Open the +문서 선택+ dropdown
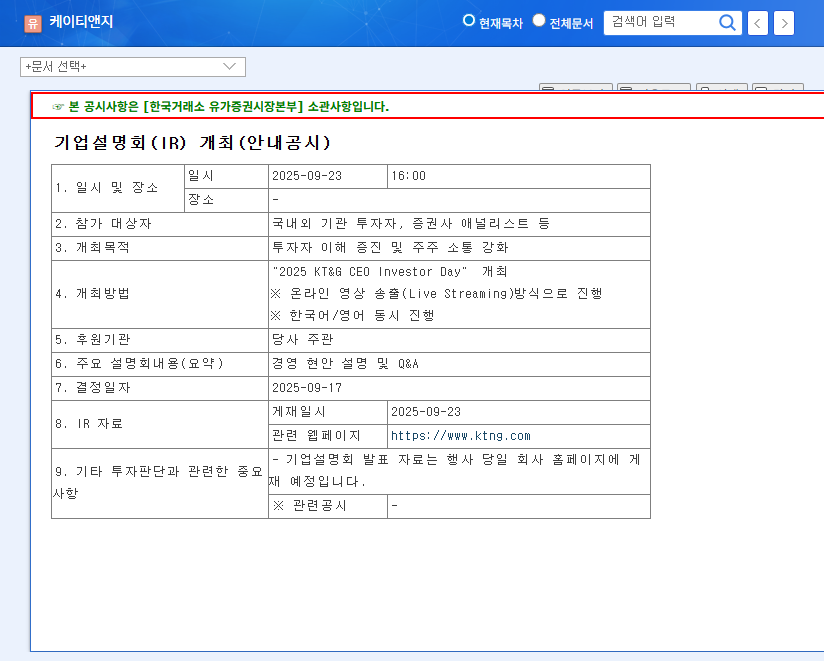 (x=133, y=67)
